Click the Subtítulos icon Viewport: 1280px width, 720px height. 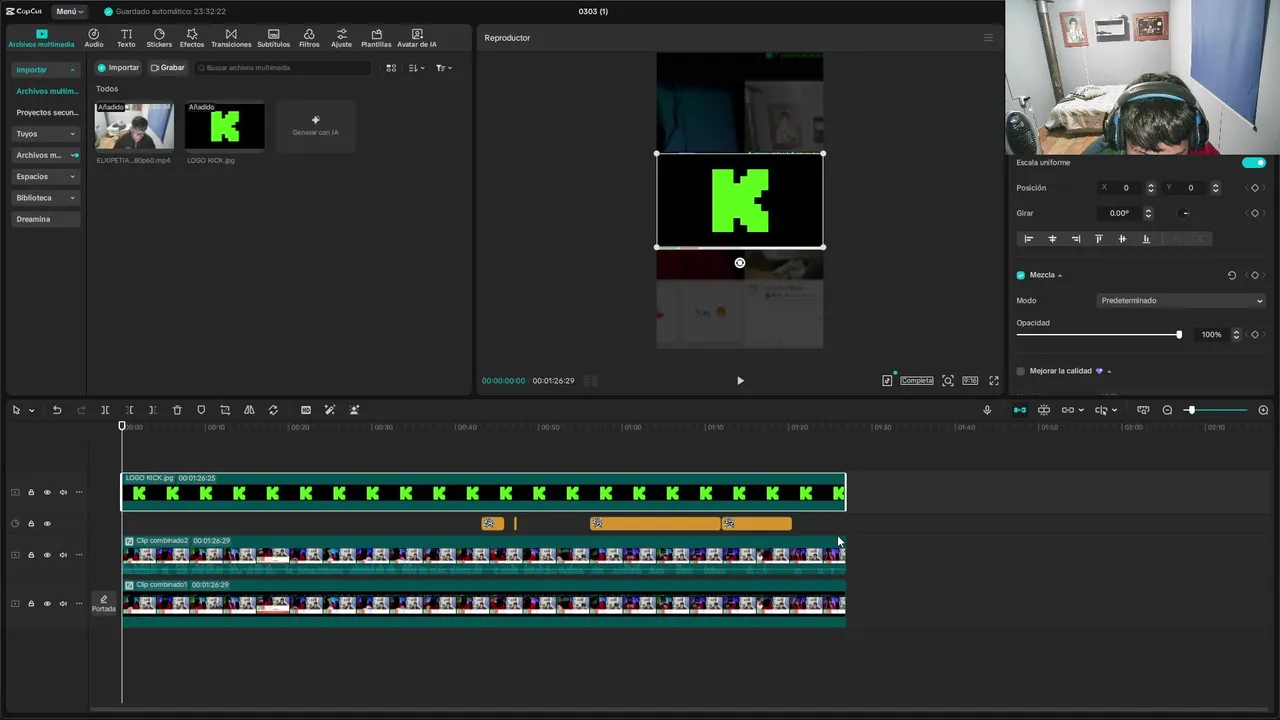click(273, 38)
